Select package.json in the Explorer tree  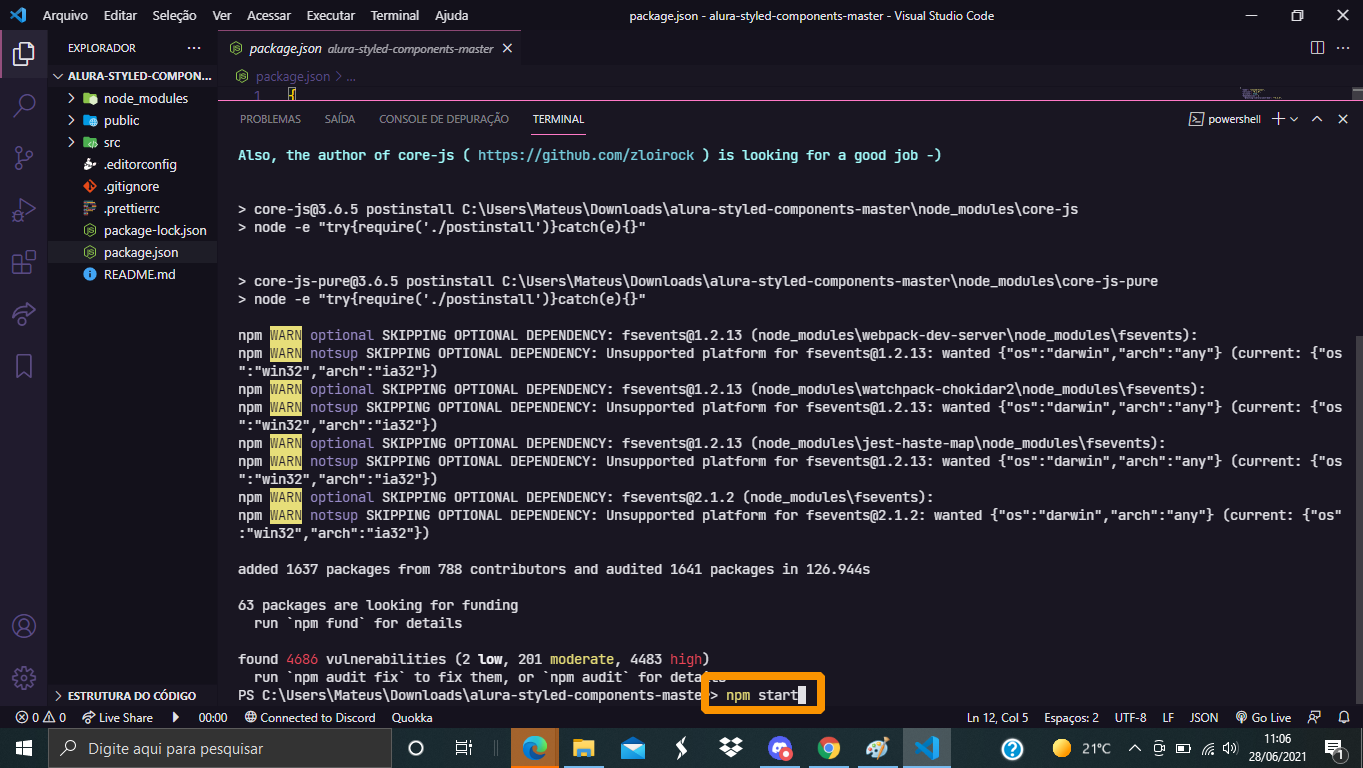pos(132,252)
